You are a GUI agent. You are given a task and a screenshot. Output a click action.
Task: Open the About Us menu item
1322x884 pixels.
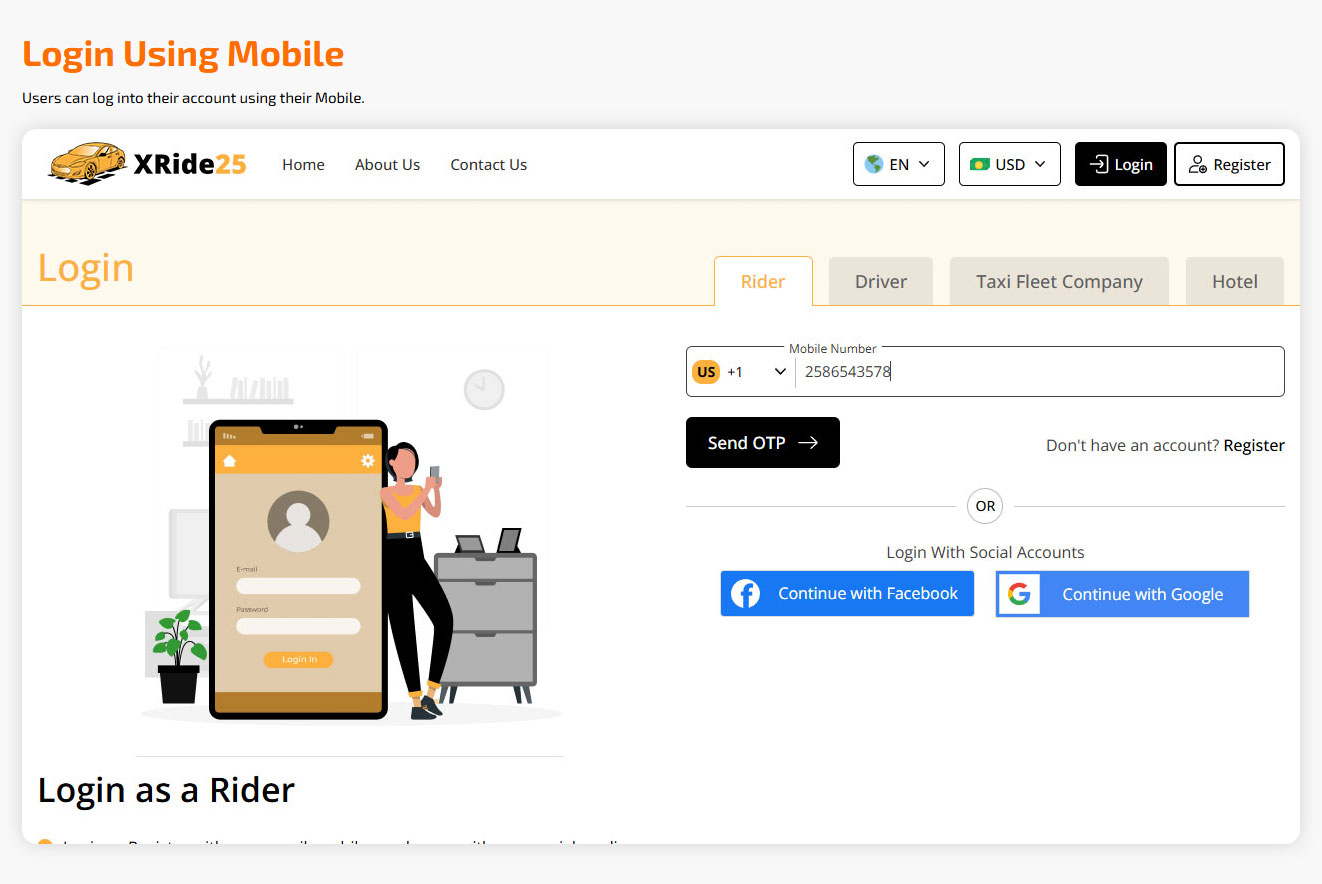tap(387, 165)
